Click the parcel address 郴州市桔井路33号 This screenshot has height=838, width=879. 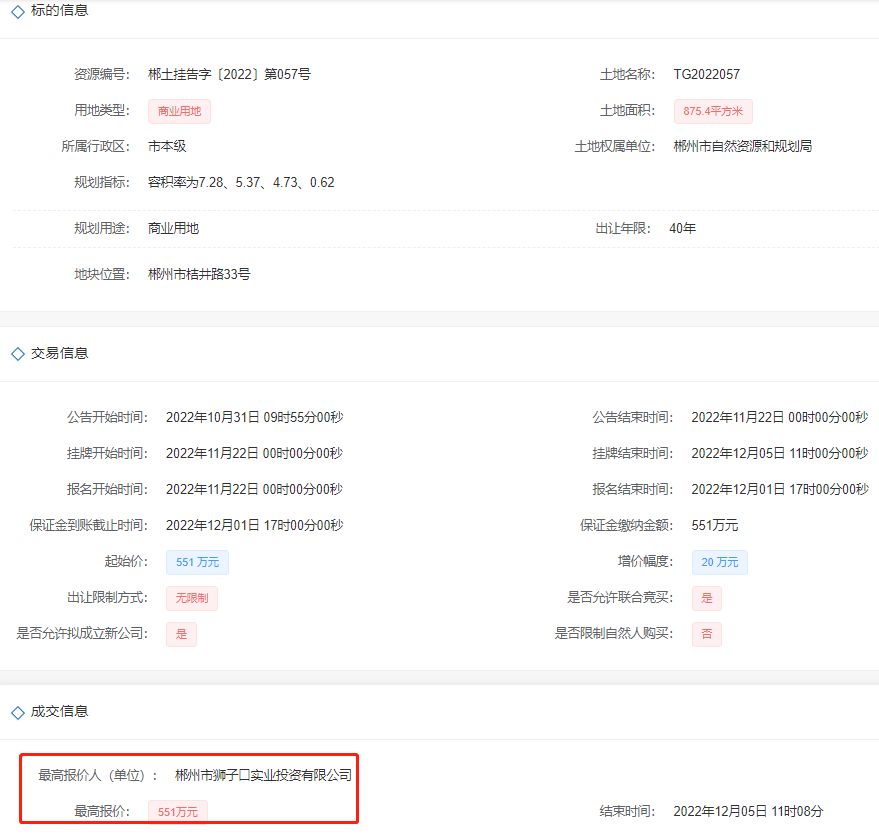tap(199, 274)
